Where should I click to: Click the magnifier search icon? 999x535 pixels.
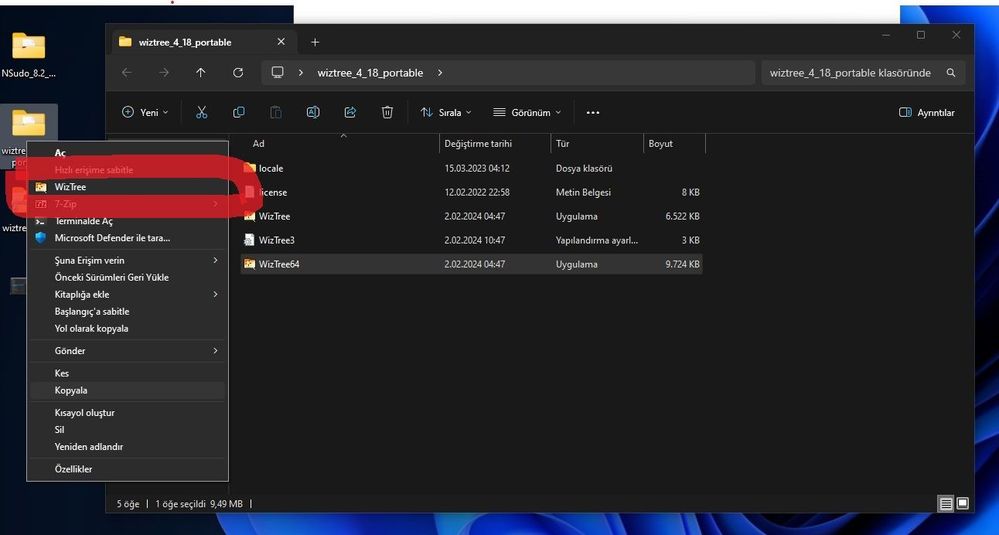tap(951, 73)
